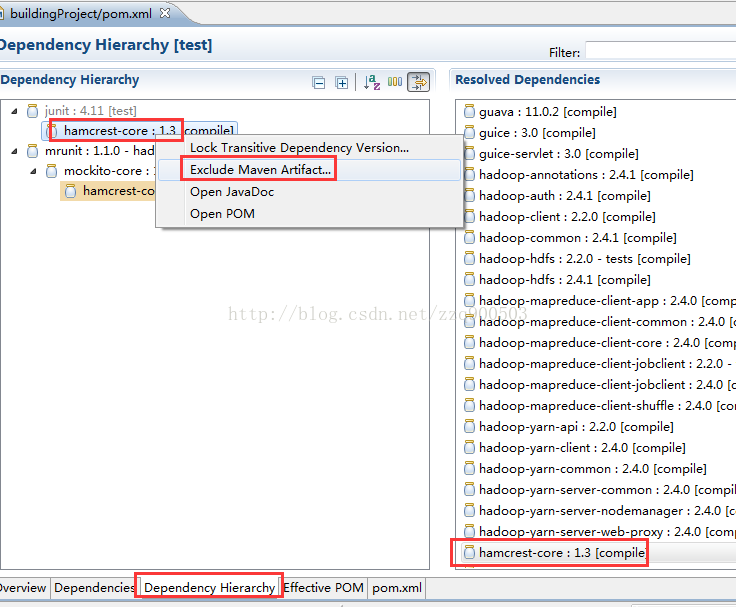Click the jar icon beside hadoop-yarn-api
The image size is (736, 607).
click(469, 426)
